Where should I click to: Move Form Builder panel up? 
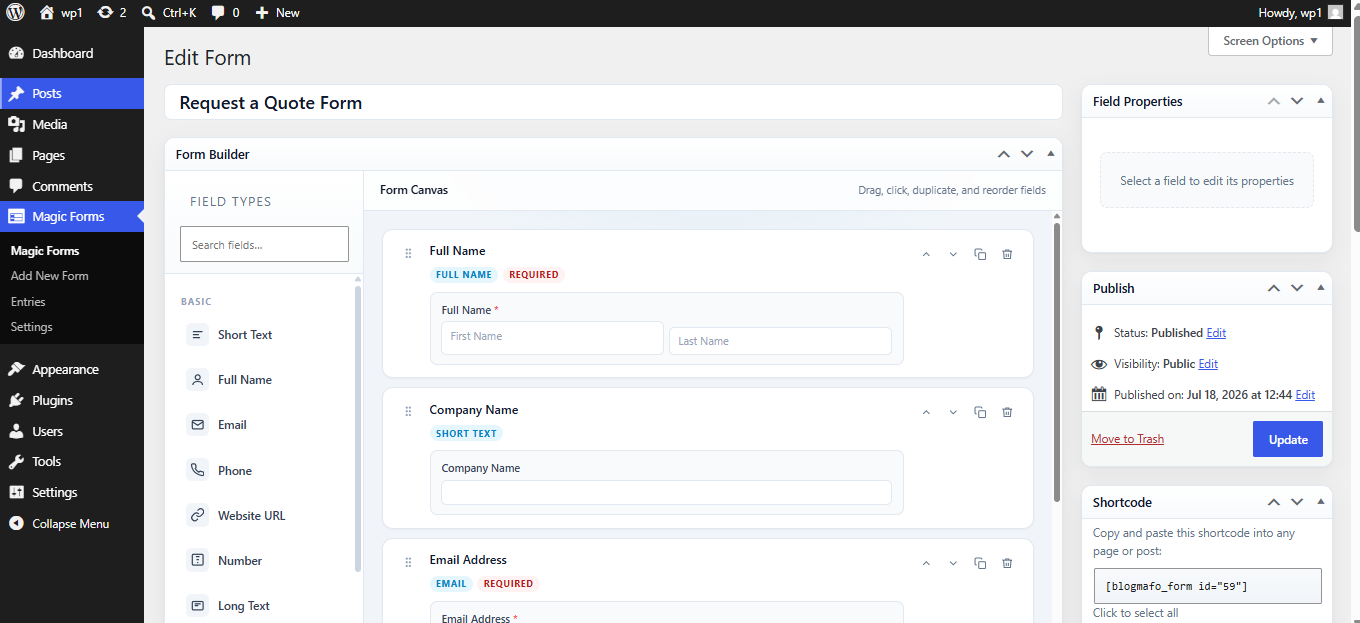(1004, 154)
